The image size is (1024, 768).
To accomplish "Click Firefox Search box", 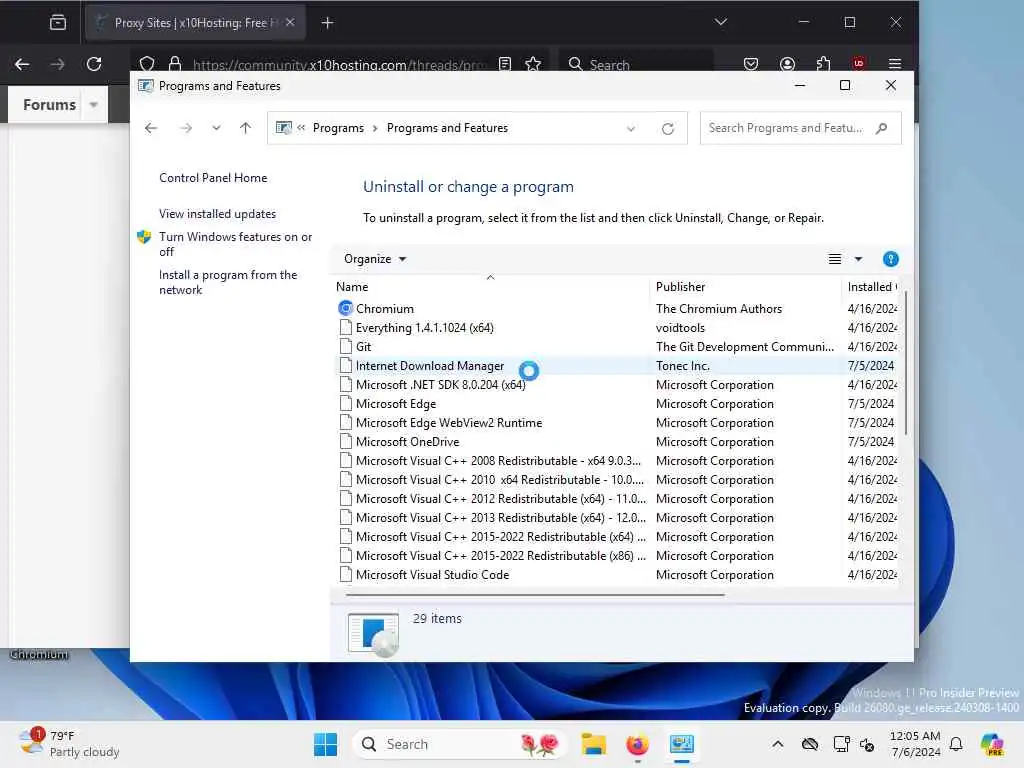I will click(637, 64).
